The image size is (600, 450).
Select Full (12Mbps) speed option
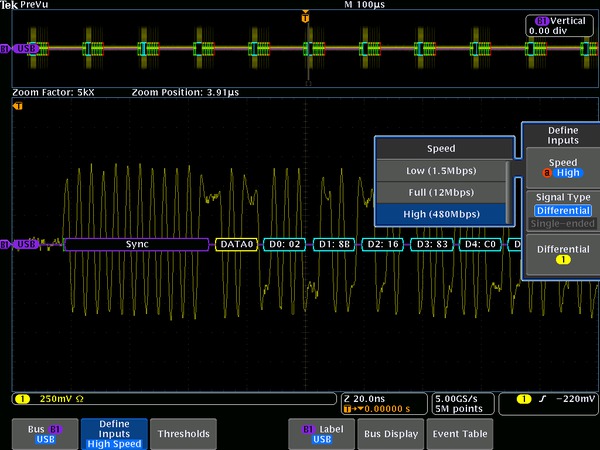point(440,192)
